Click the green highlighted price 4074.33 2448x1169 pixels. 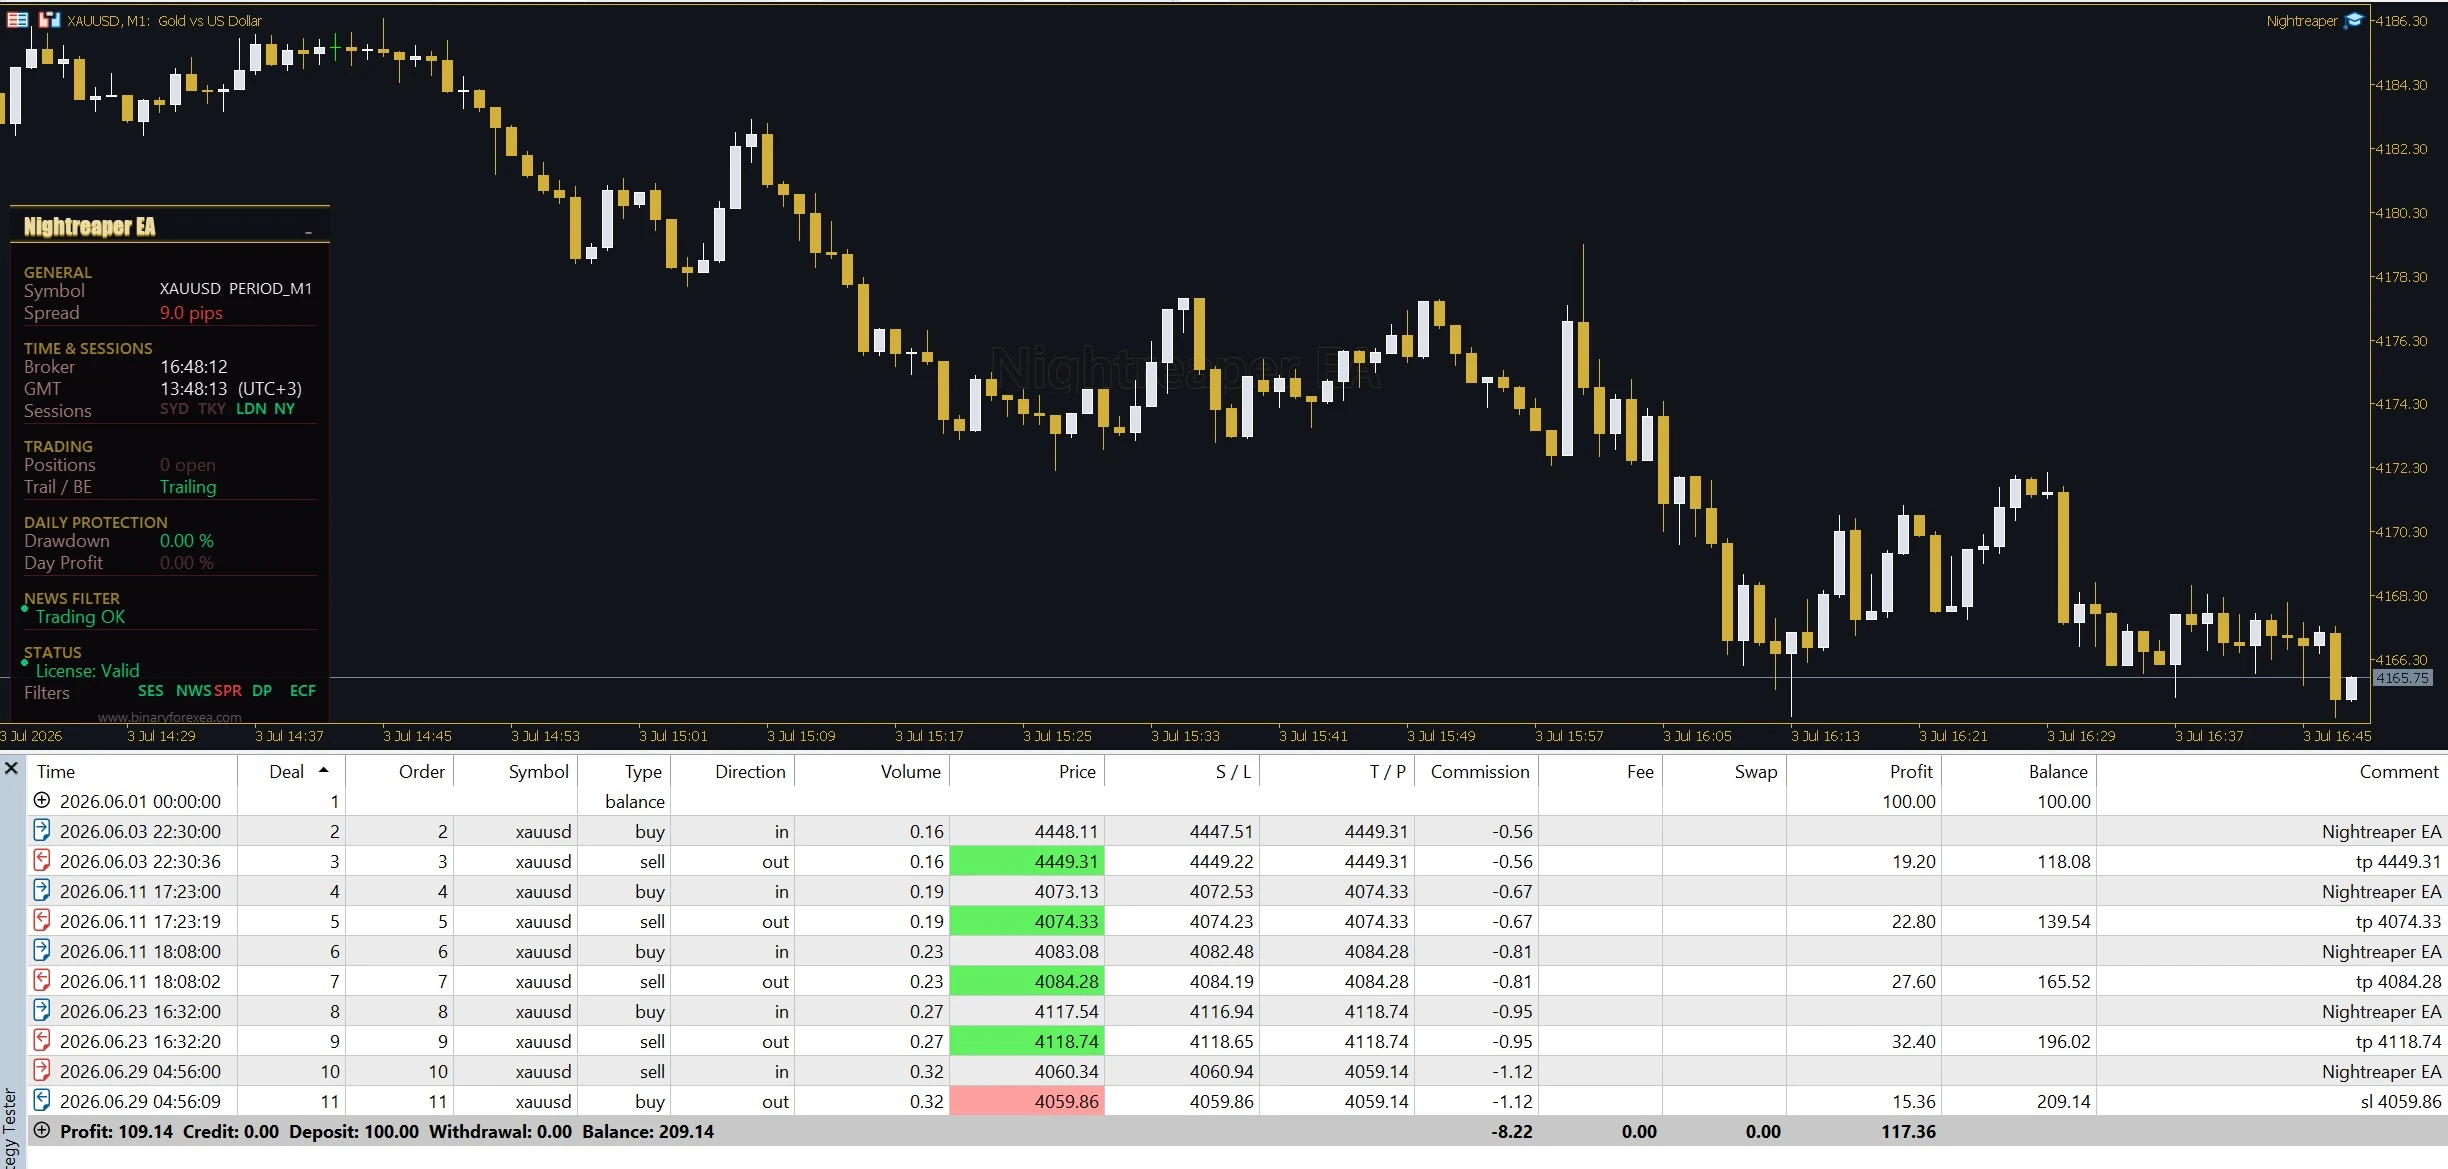tap(1027, 921)
